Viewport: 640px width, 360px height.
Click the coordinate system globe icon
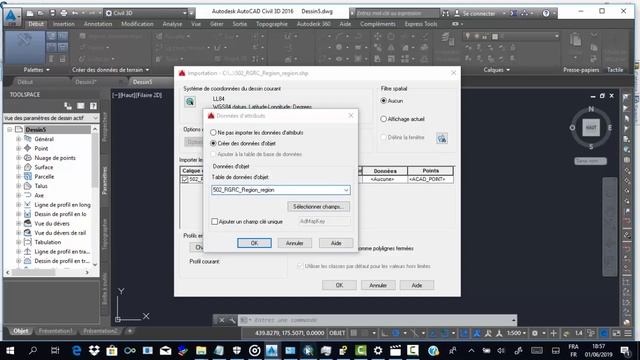click(x=190, y=102)
